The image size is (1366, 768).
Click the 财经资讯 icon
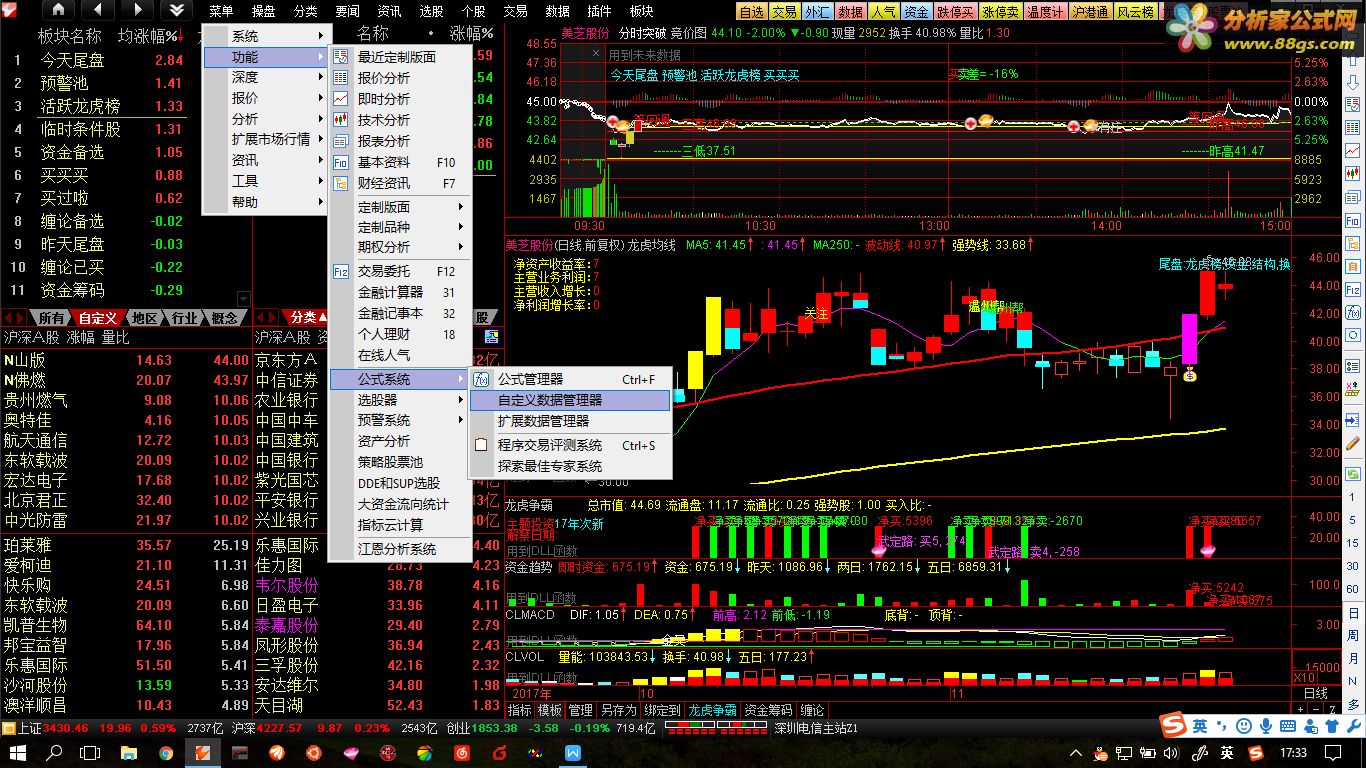pyautogui.click(x=341, y=183)
